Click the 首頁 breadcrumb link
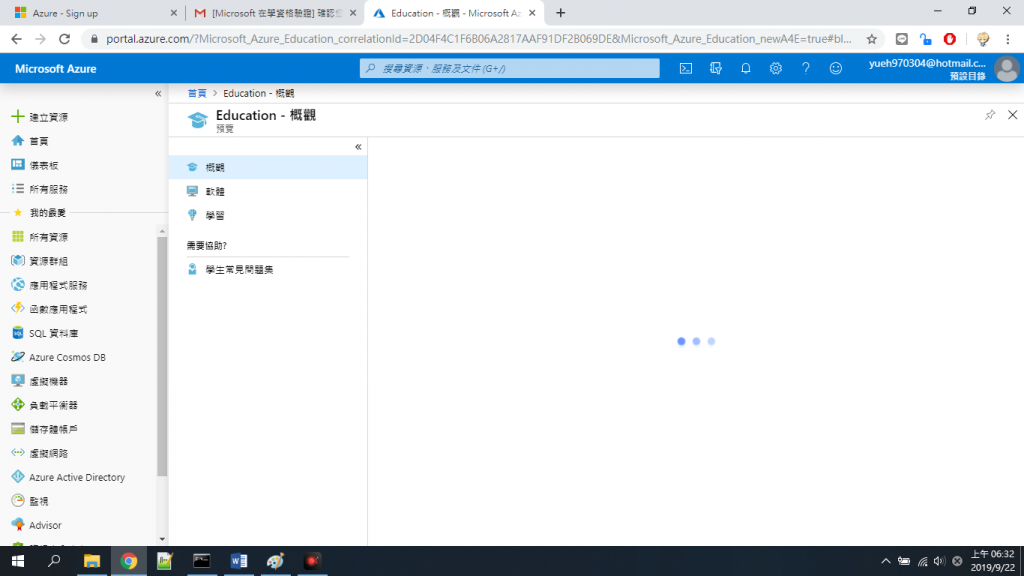 point(197,93)
